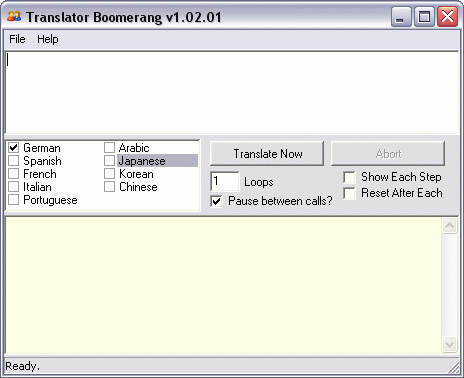464x378 pixels.
Task: Enable Portuguese in the language list
Action: click(14, 200)
